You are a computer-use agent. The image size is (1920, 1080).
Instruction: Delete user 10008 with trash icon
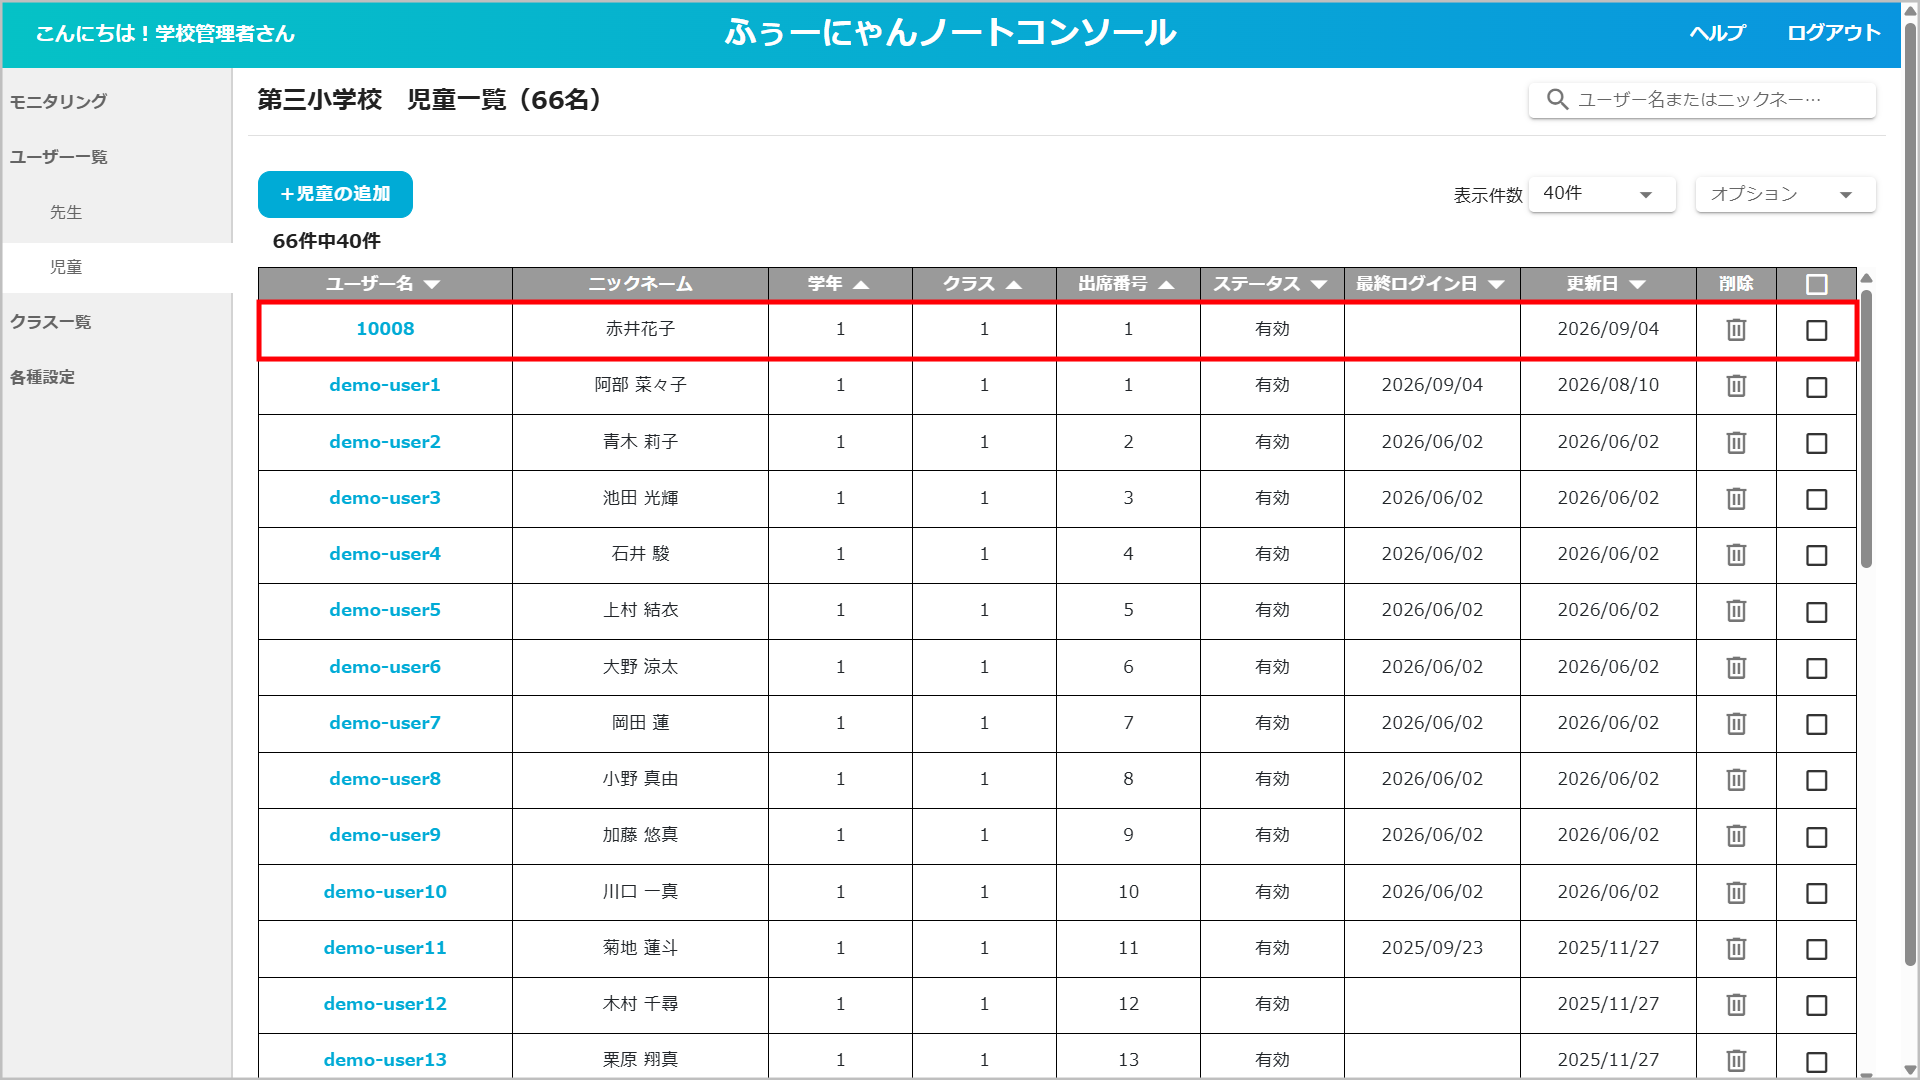coord(1736,329)
